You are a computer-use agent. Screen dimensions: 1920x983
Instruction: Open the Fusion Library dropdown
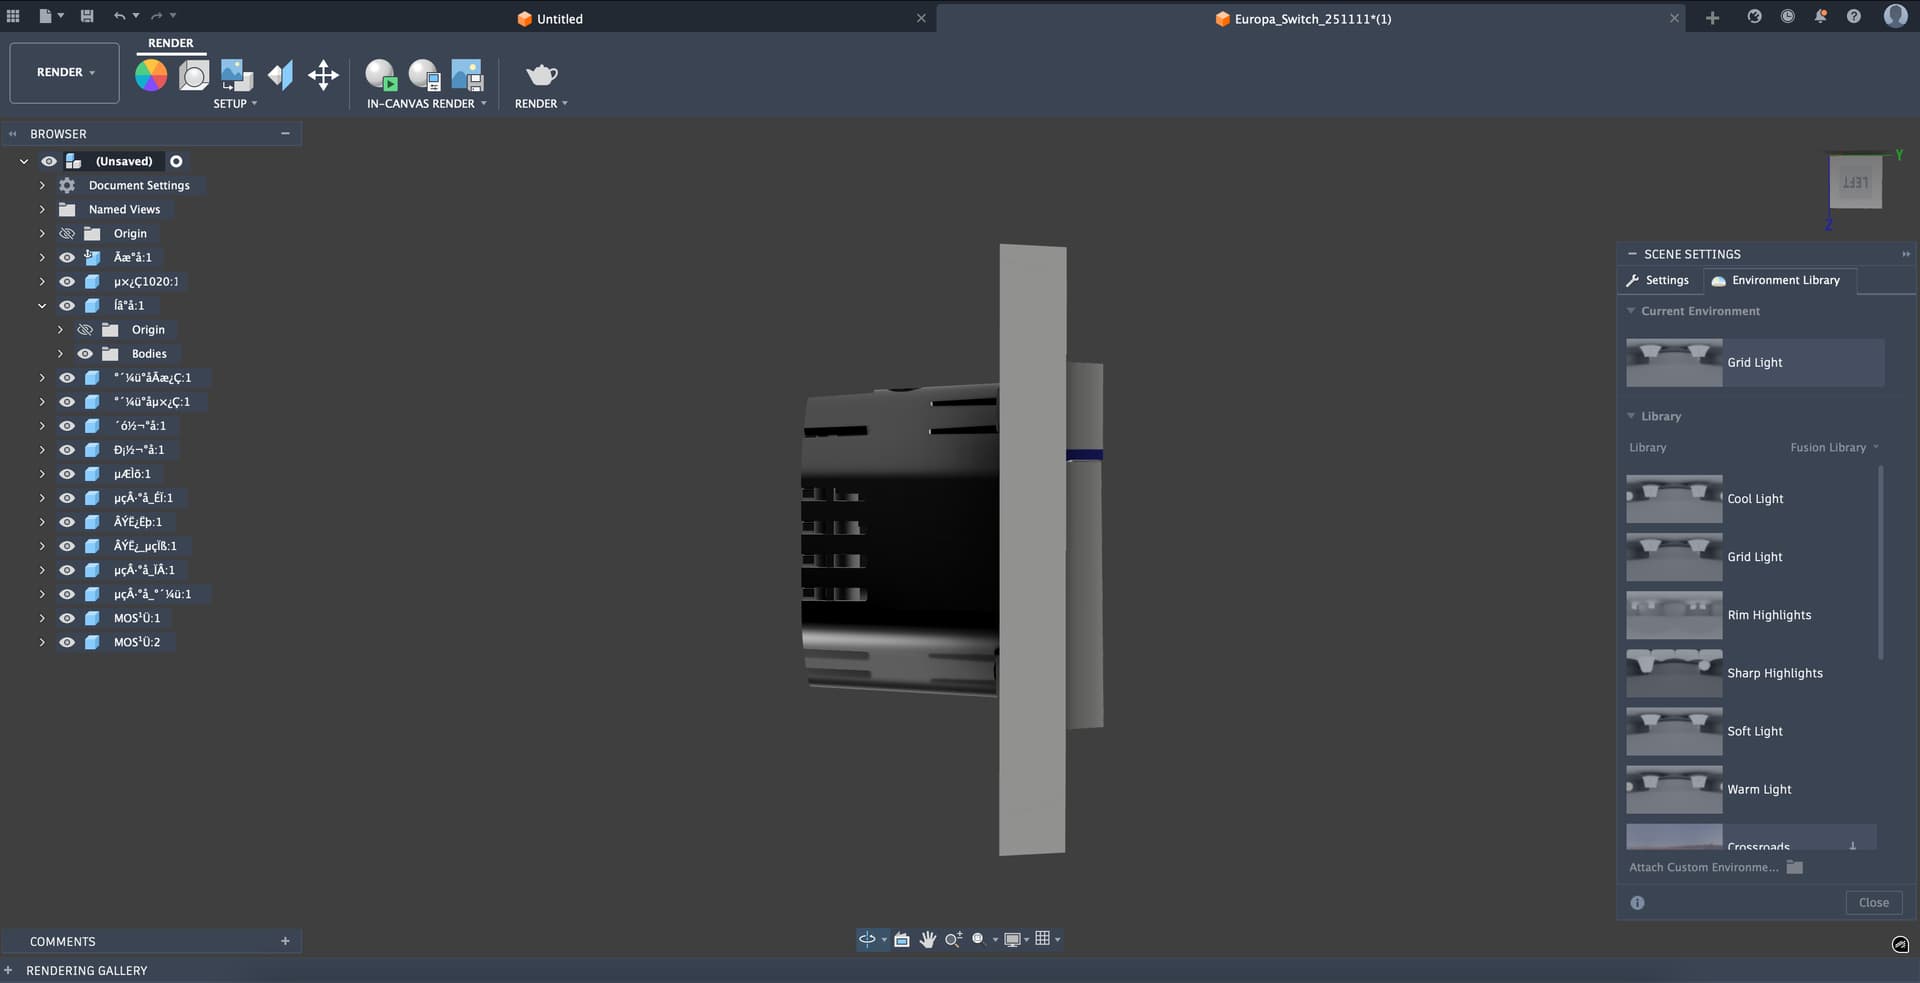coord(1834,448)
